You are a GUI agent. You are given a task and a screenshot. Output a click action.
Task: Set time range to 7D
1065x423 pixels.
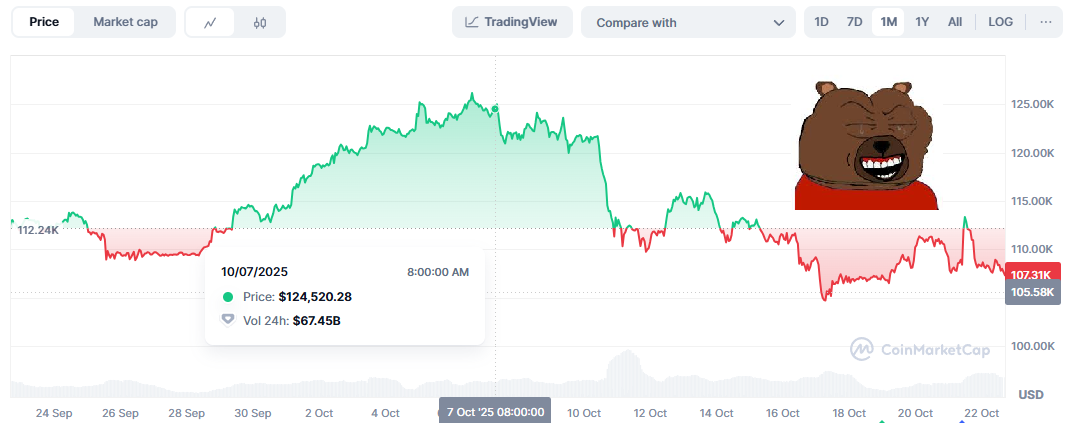tap(854, 22)
